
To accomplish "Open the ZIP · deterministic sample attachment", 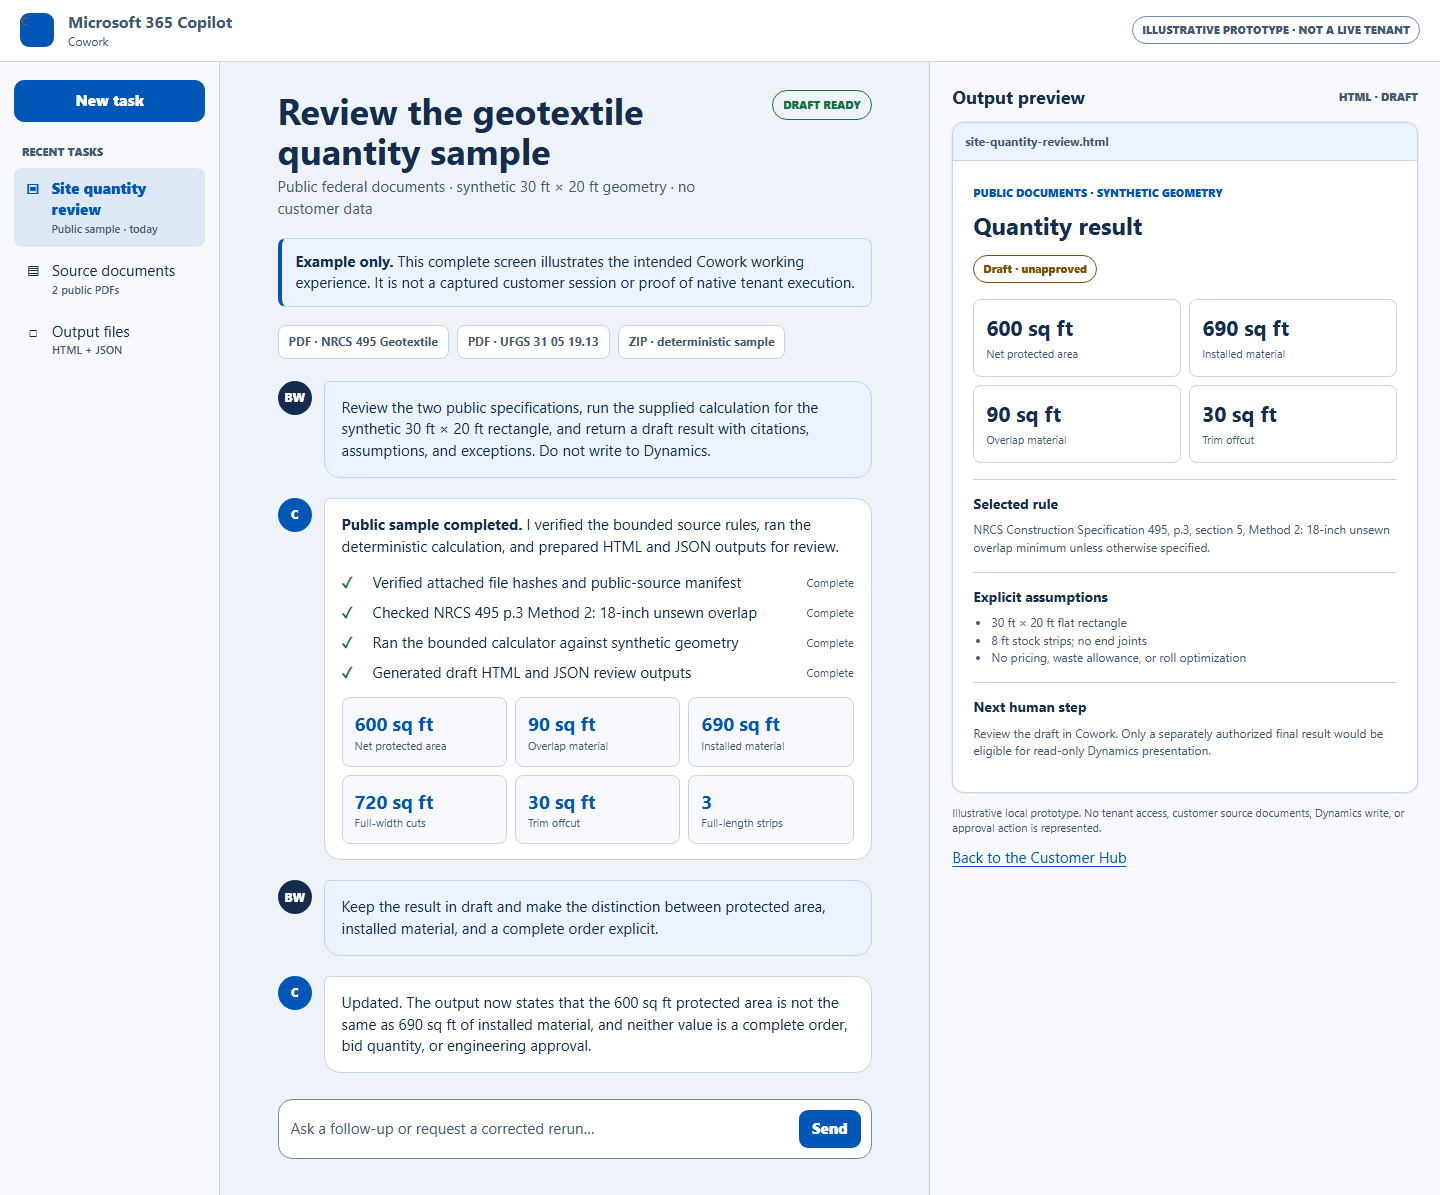I will 701,342.
